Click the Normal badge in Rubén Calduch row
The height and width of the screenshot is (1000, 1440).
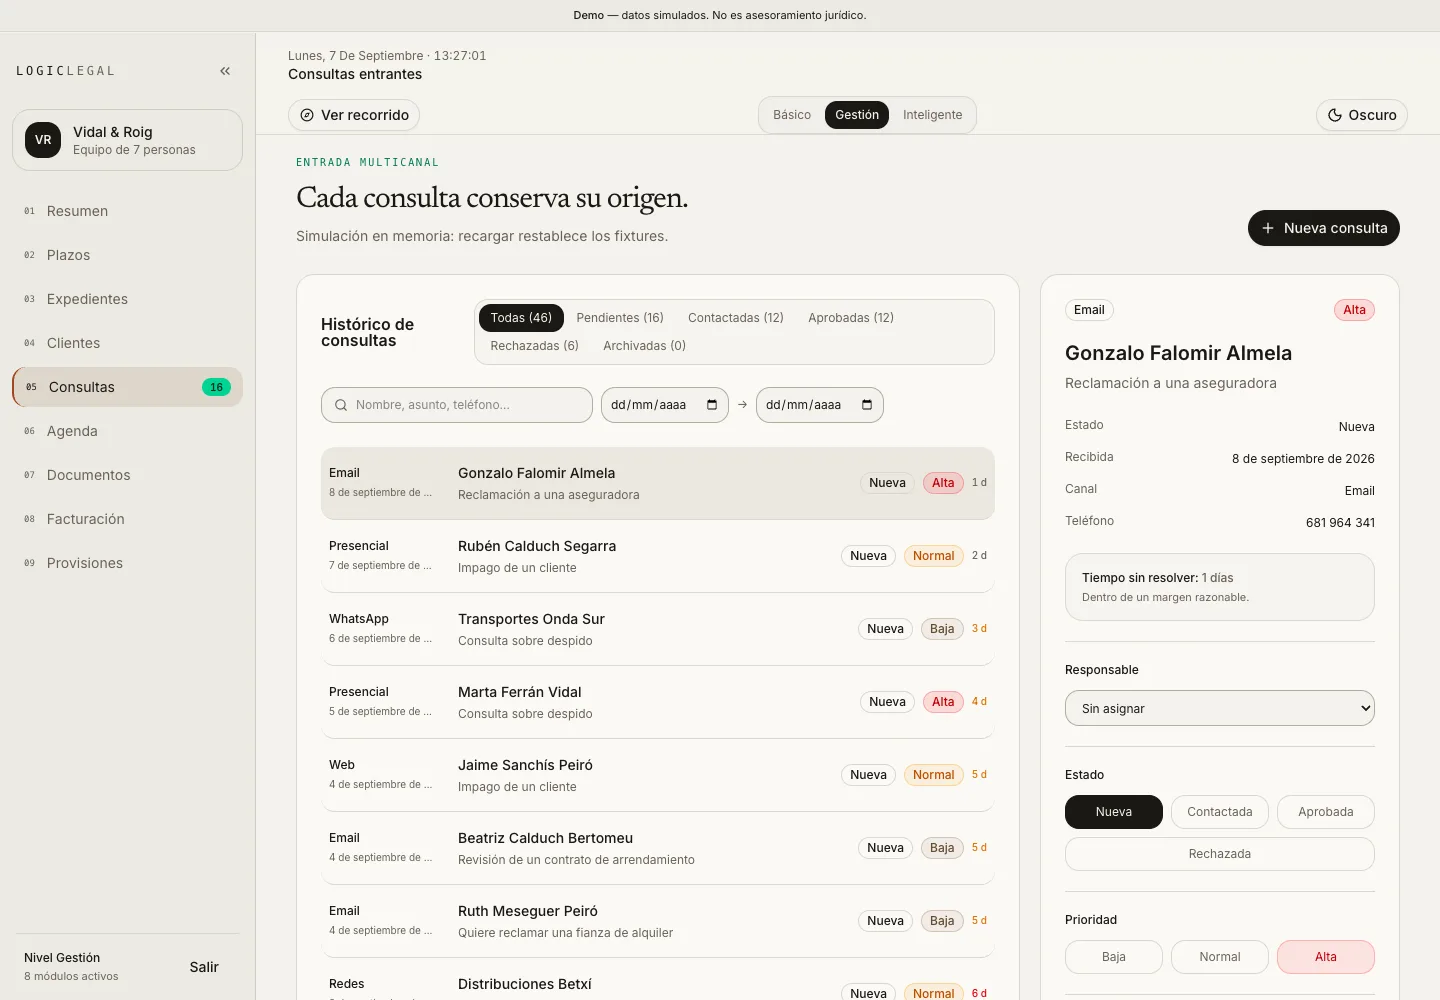coord(933,556)
